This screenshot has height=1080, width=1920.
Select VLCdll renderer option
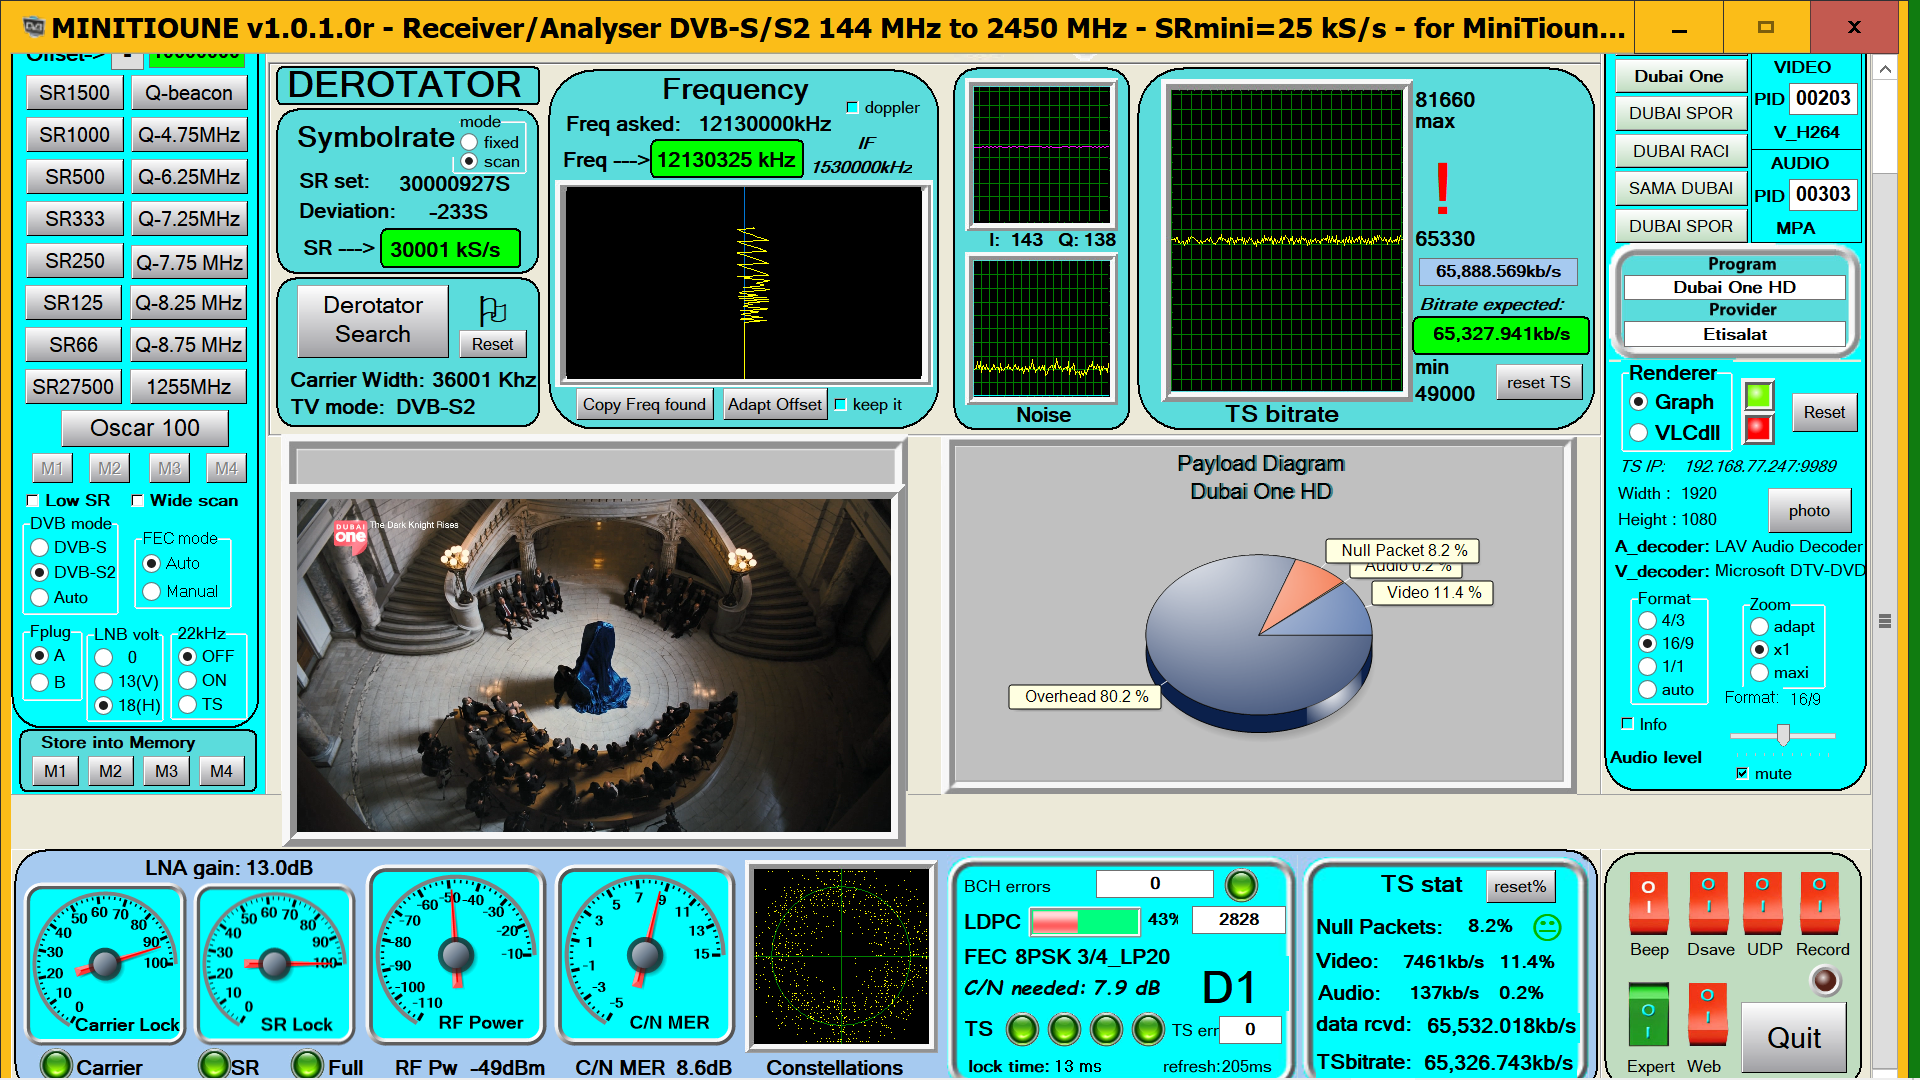(1638, 433)
